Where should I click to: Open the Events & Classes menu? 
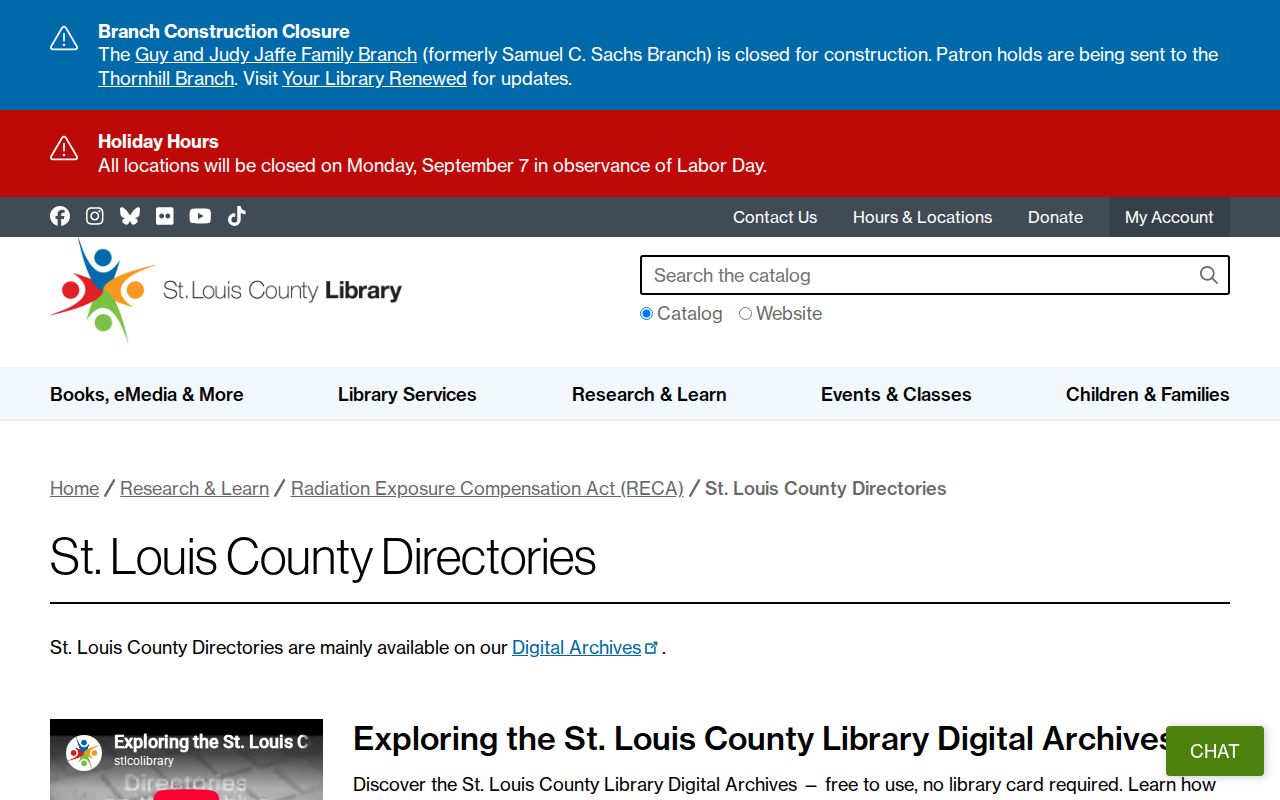point(896,394)
